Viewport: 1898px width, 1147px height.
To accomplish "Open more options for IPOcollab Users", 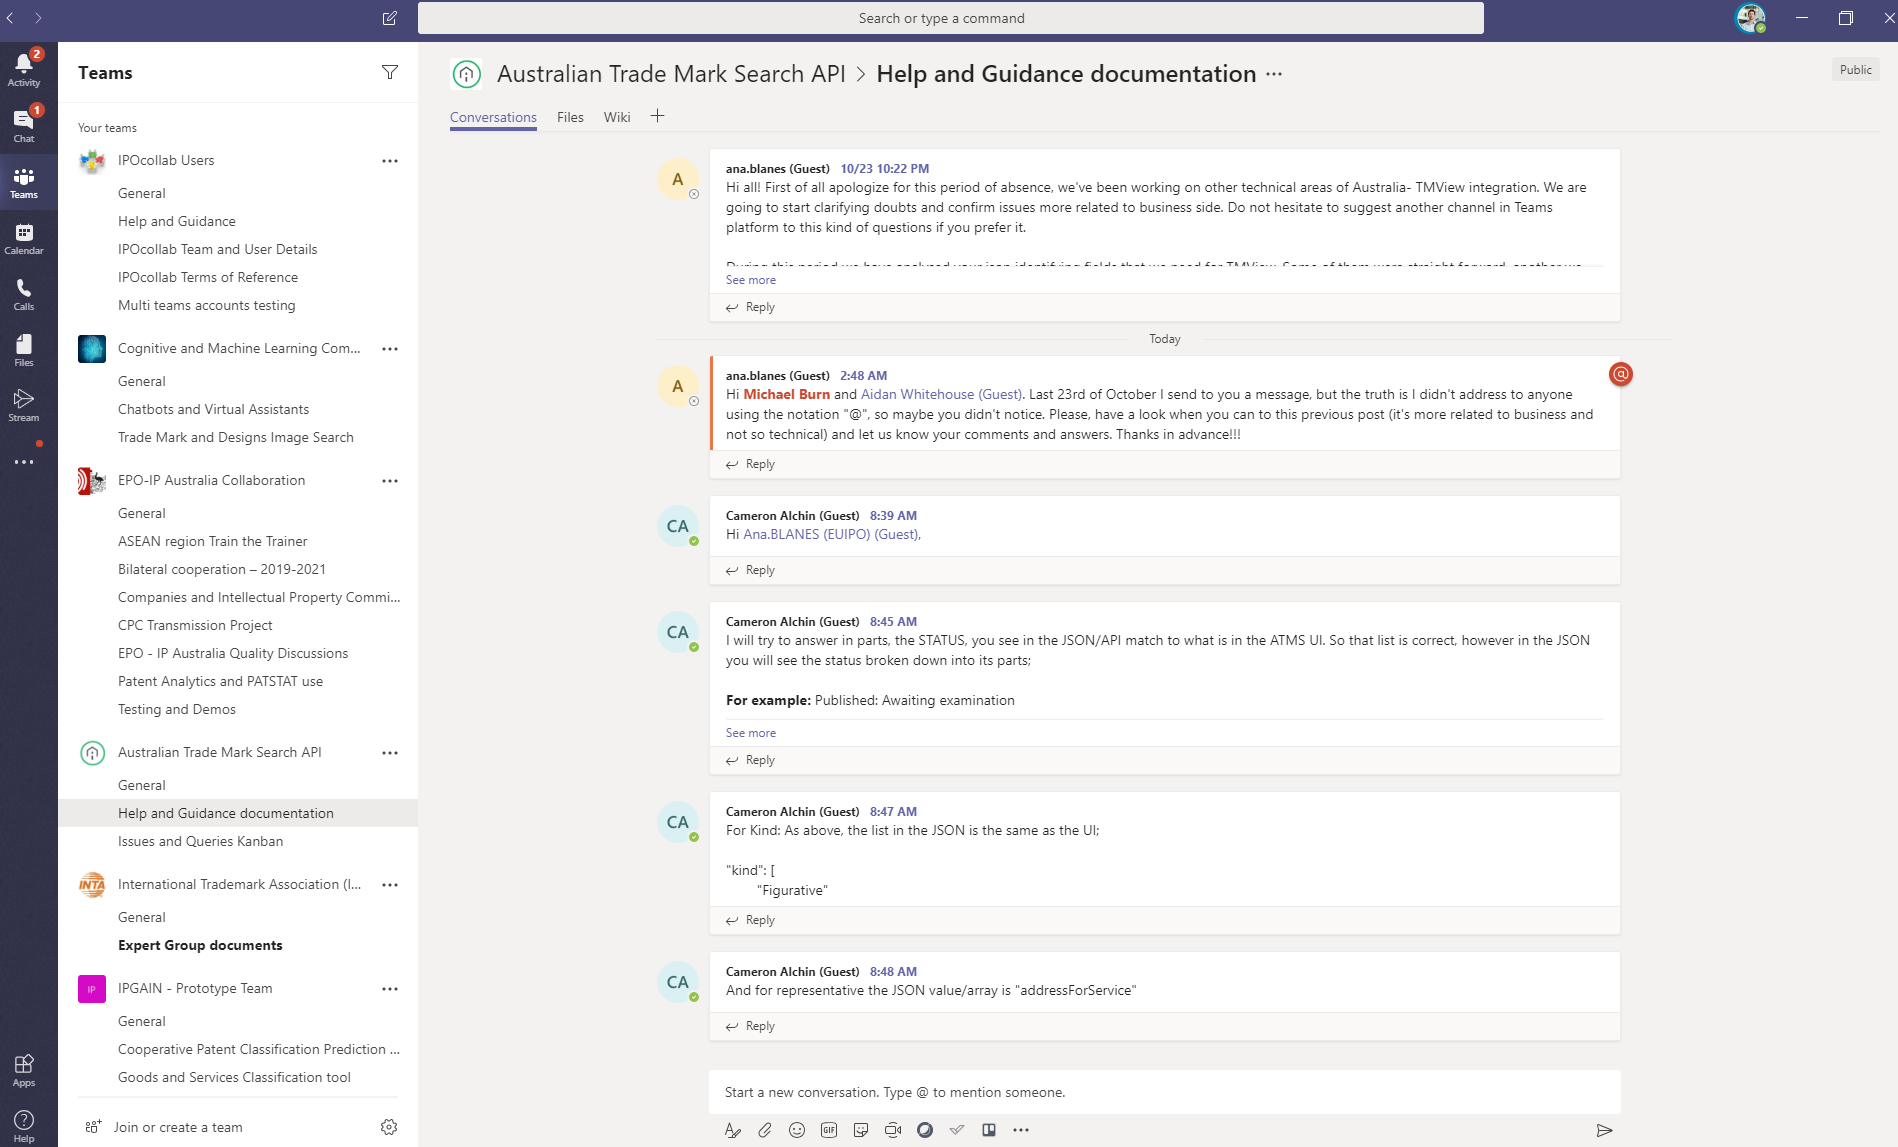I will (x=390, y=161).
